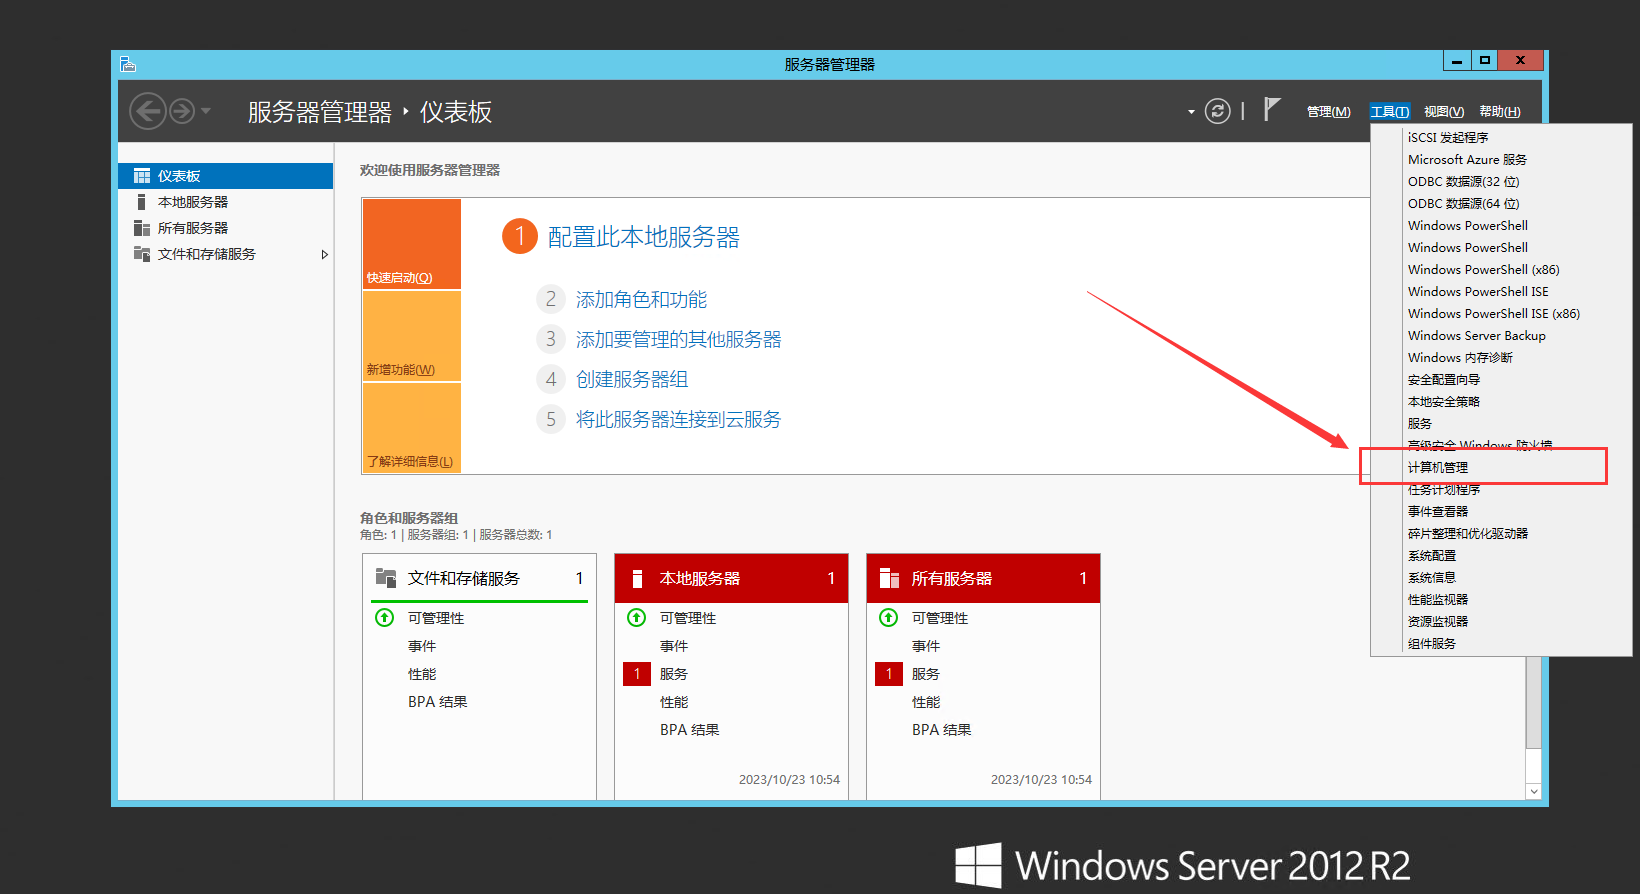The height and width of the screenshot is (894, 1640).
Task: Open 系统信息 from tools menu
Action: (1432, 578)
